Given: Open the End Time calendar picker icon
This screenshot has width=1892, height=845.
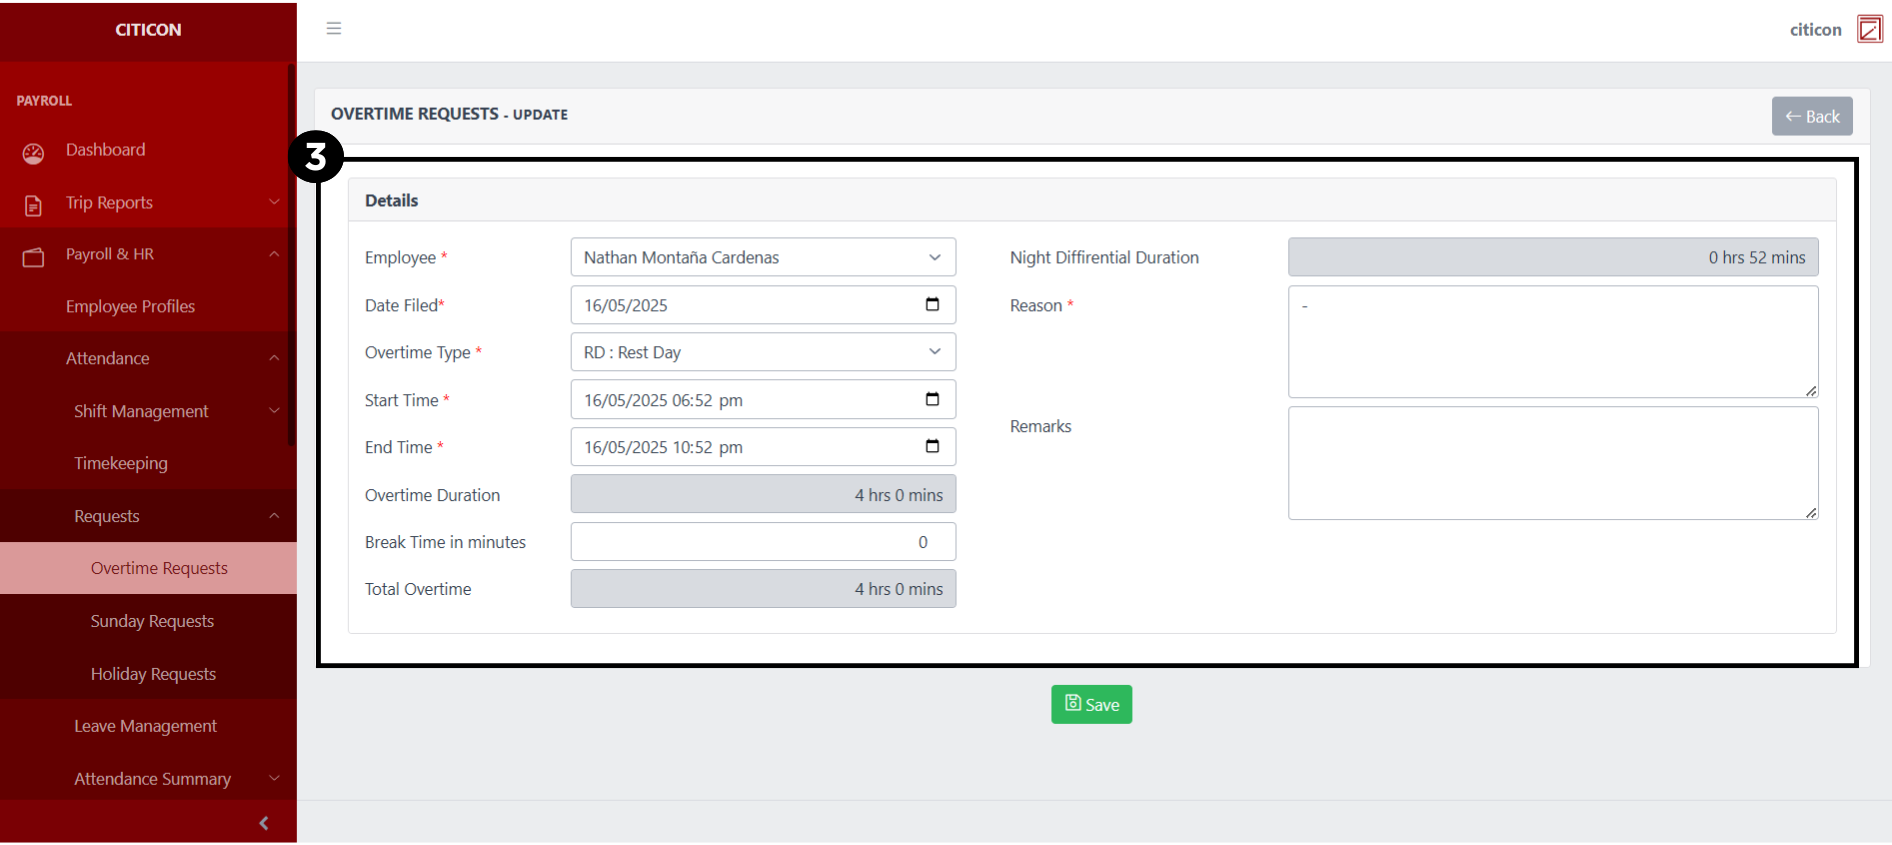Looking at the screenshot, I should 932,447.
